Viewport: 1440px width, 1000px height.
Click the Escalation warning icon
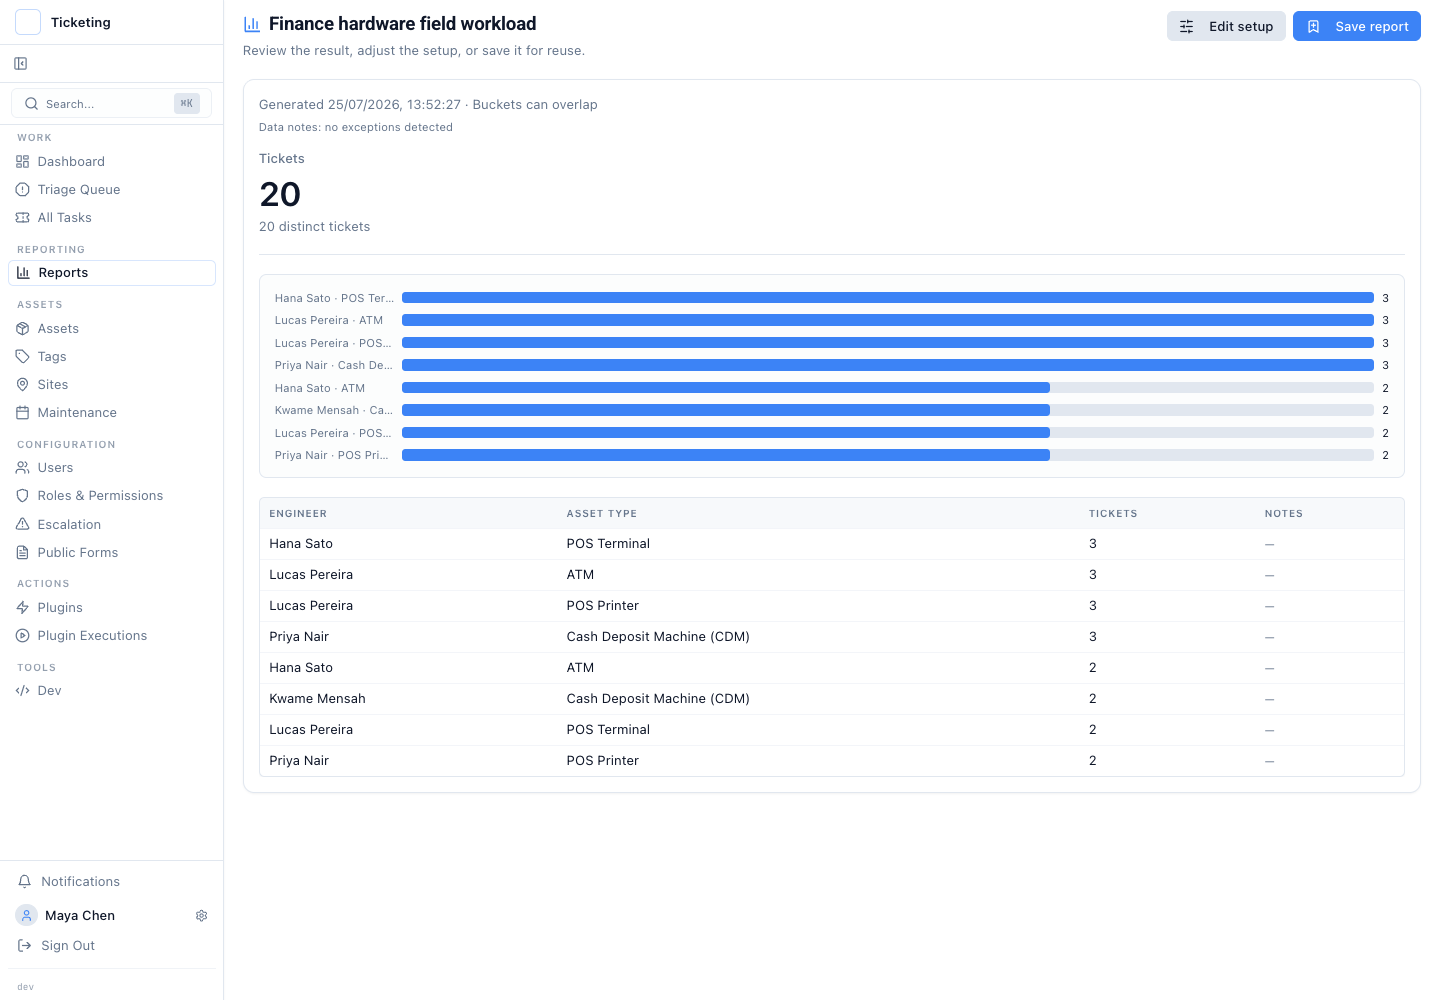[23, 525]
